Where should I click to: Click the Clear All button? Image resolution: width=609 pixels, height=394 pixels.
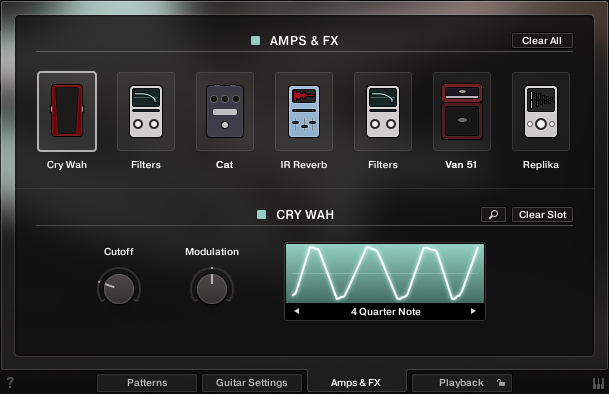[542, 40]
